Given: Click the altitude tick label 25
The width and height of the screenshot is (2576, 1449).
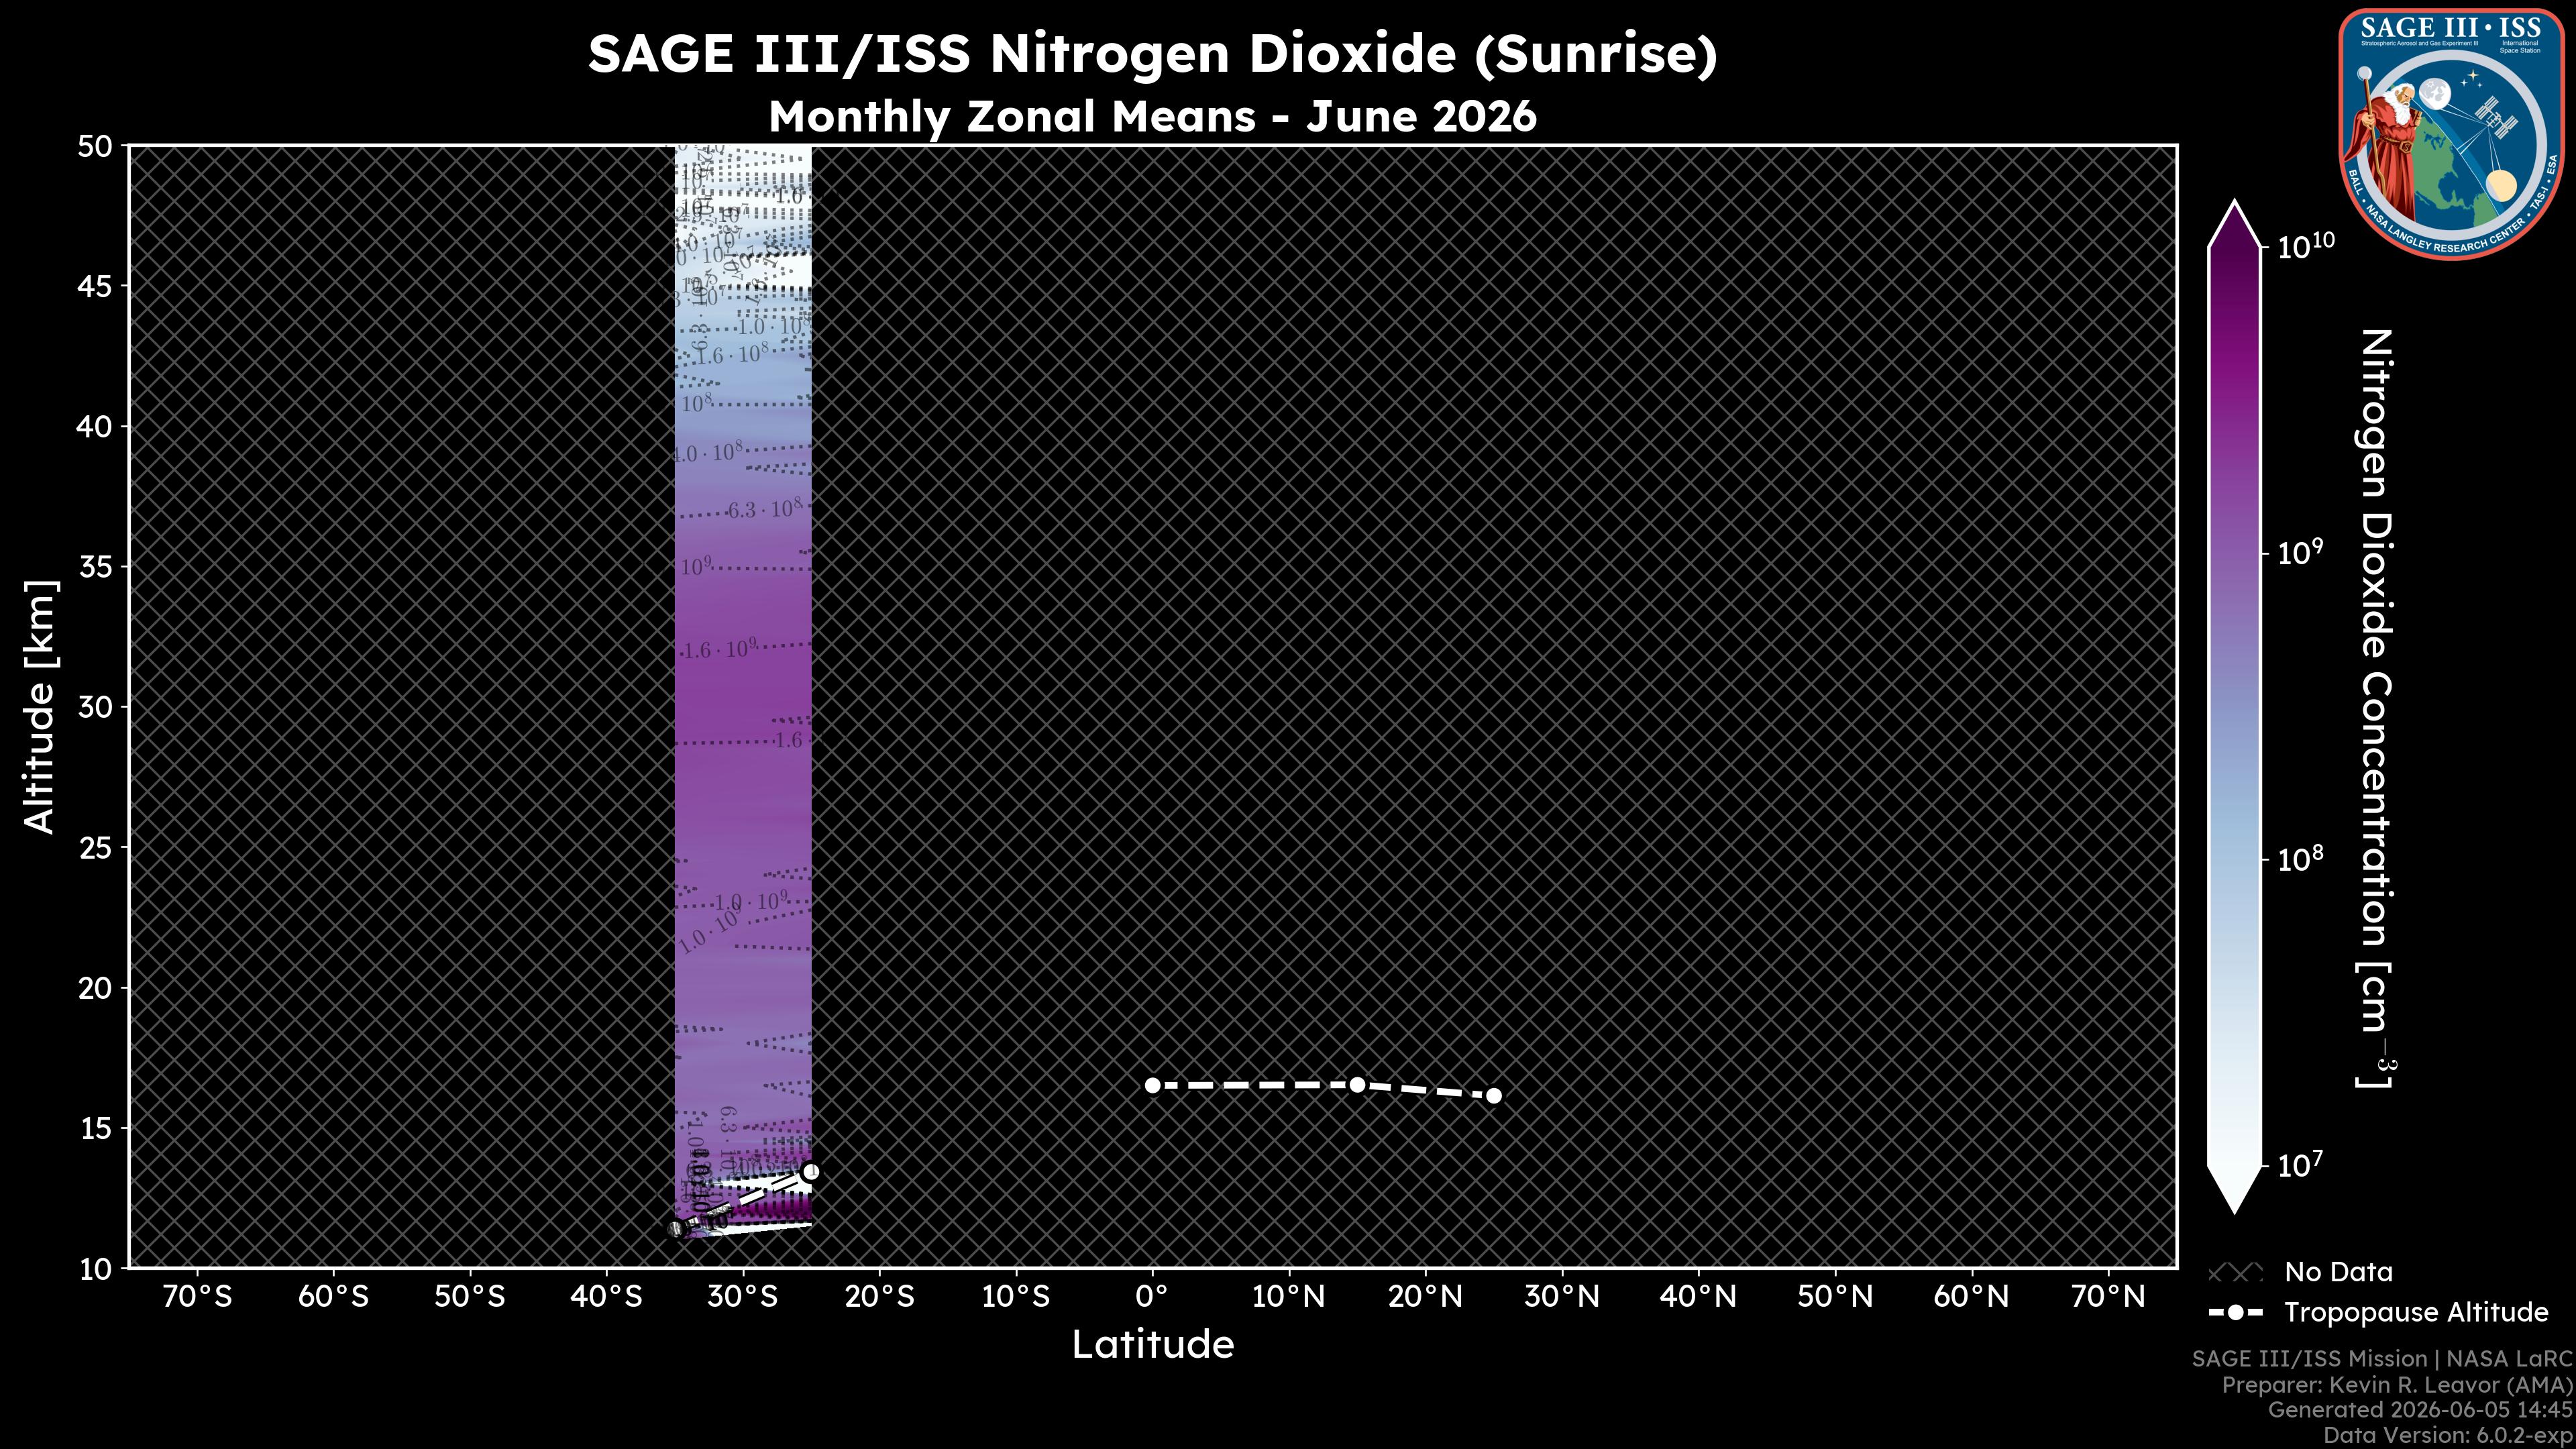Looking at the screenshot, I should tap(95, 848).
